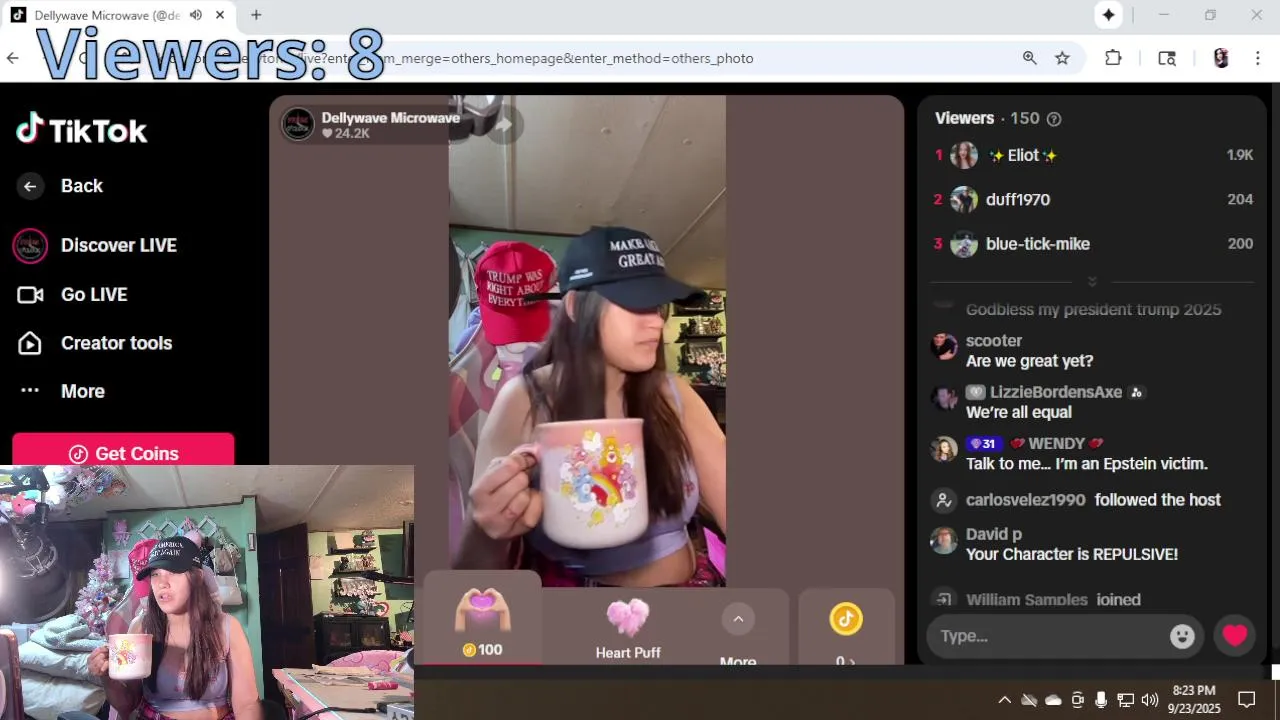The width and height of the screenshot is (1280, 720).
Task: Open scooter's chat avatar
Action: [944, 346]
